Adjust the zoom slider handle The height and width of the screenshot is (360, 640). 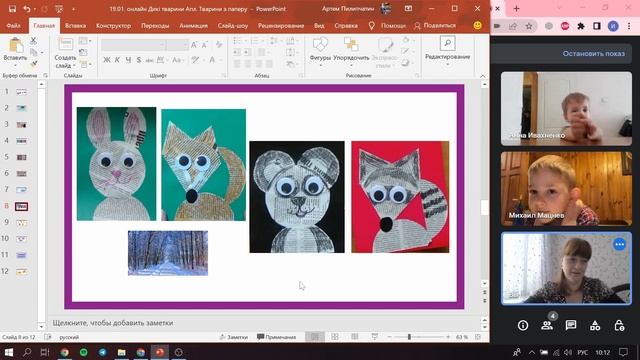(x=409, y=337)
